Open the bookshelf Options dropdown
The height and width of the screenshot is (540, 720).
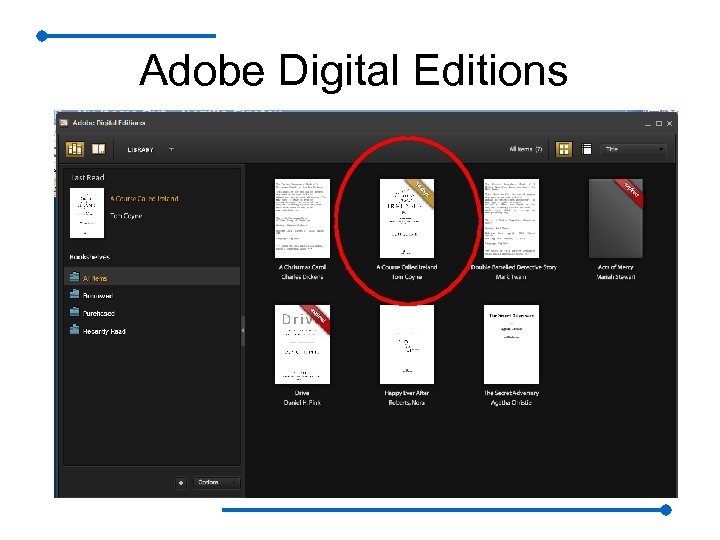click(x=216, y=482)
